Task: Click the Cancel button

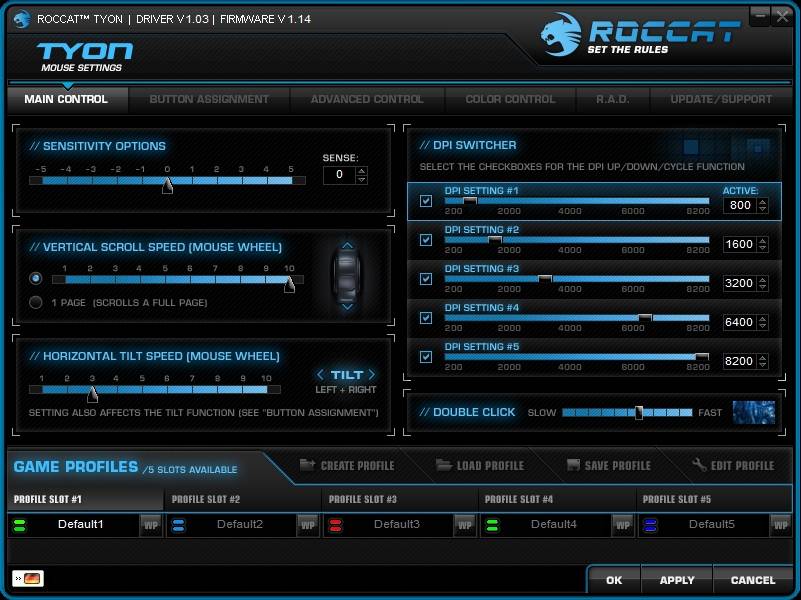Action: point(753,580)
